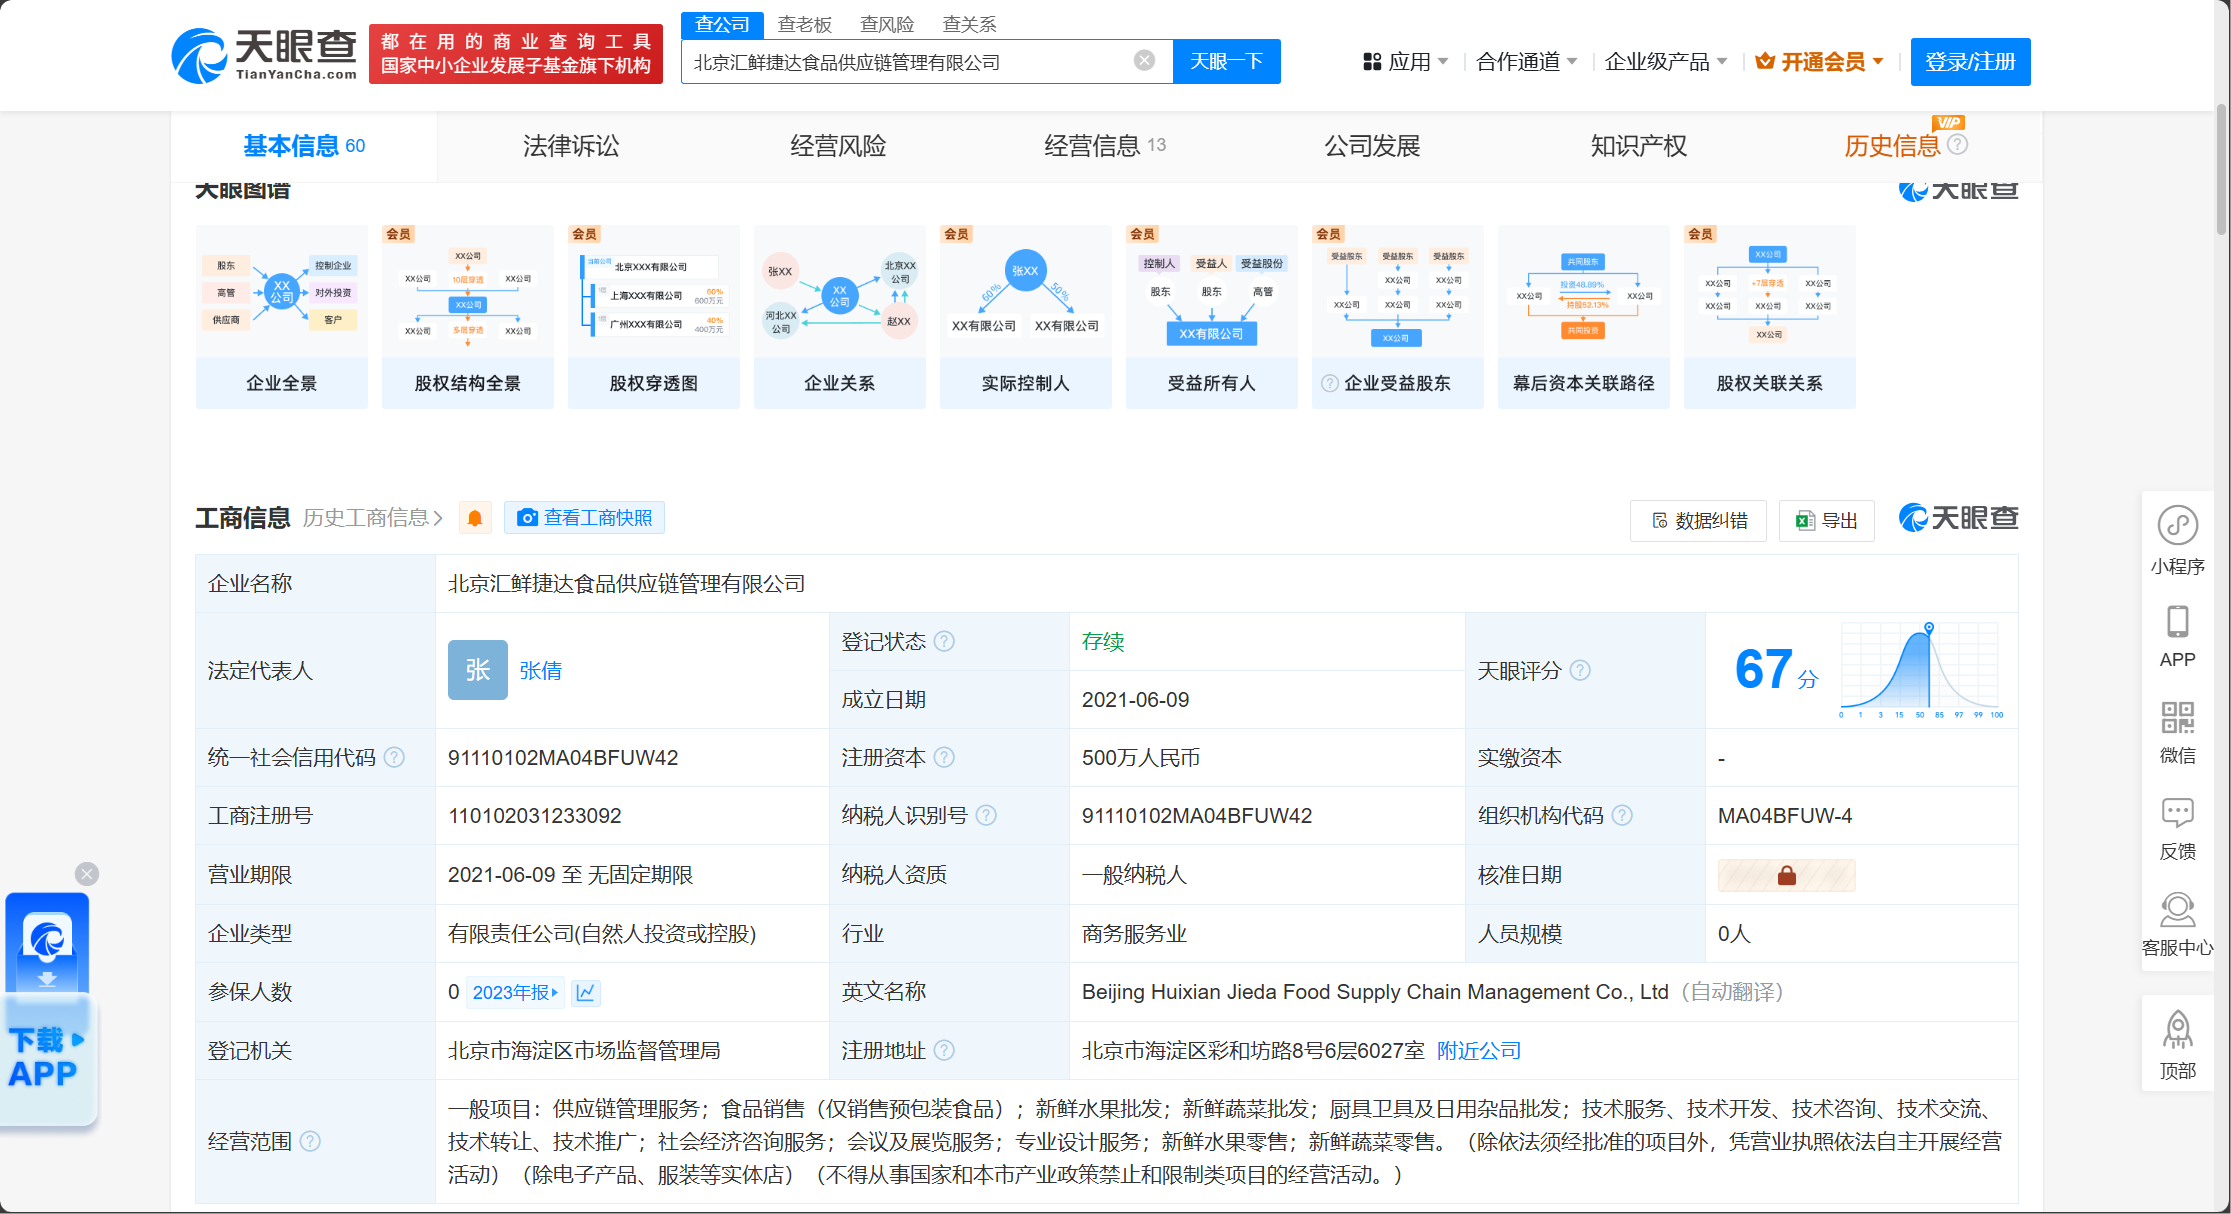This screenshot has height=1214, width=2231.
Task: Click the 张 avatar of legal representative
Action: 477,670
